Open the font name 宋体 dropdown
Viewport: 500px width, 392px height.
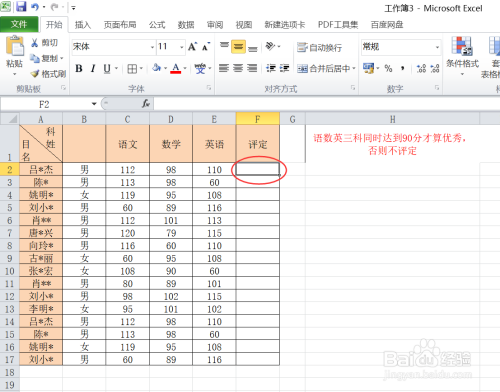coord(152,47)
